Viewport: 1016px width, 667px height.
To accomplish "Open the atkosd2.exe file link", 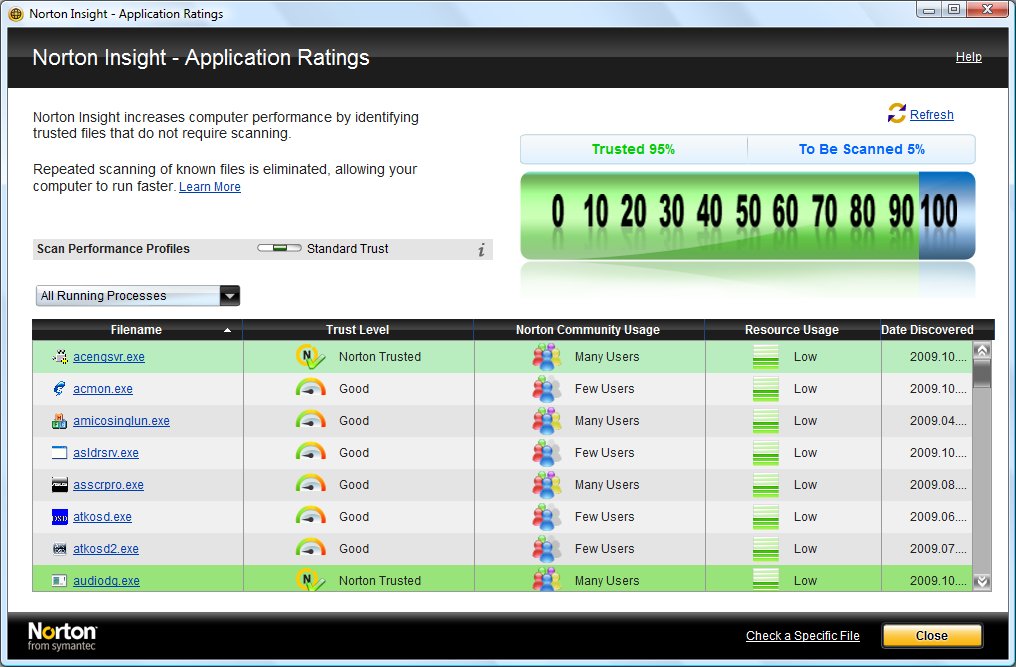I will click(106, 548).
